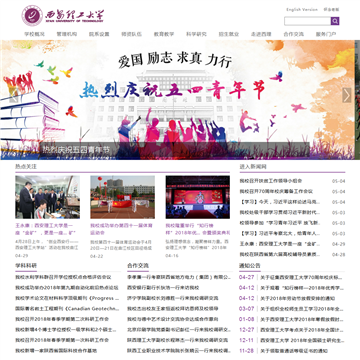Open item mentioning 《Progress journal
Viewport: 360px width, 360px height.
[67, 298]
